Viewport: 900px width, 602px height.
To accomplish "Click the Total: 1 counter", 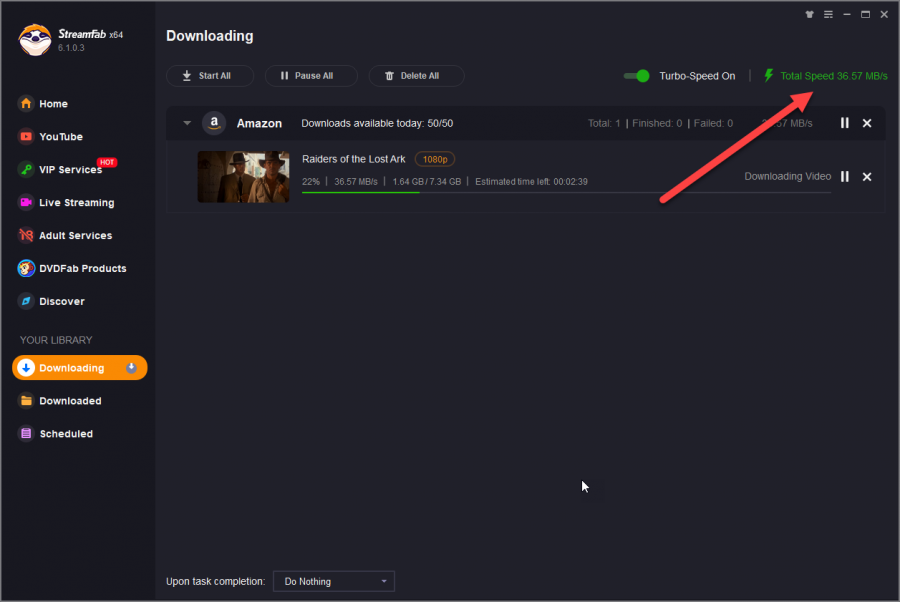I will 604,123.
